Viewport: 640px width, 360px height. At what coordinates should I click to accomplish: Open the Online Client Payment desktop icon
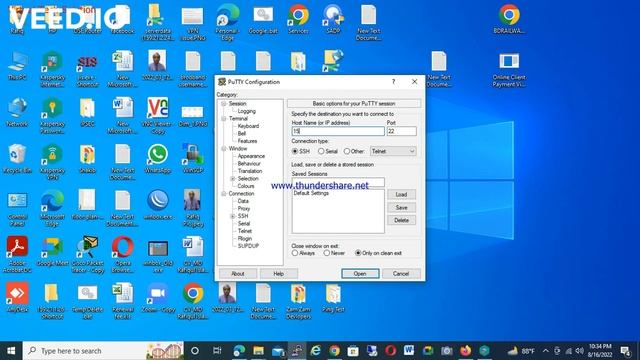509,69
